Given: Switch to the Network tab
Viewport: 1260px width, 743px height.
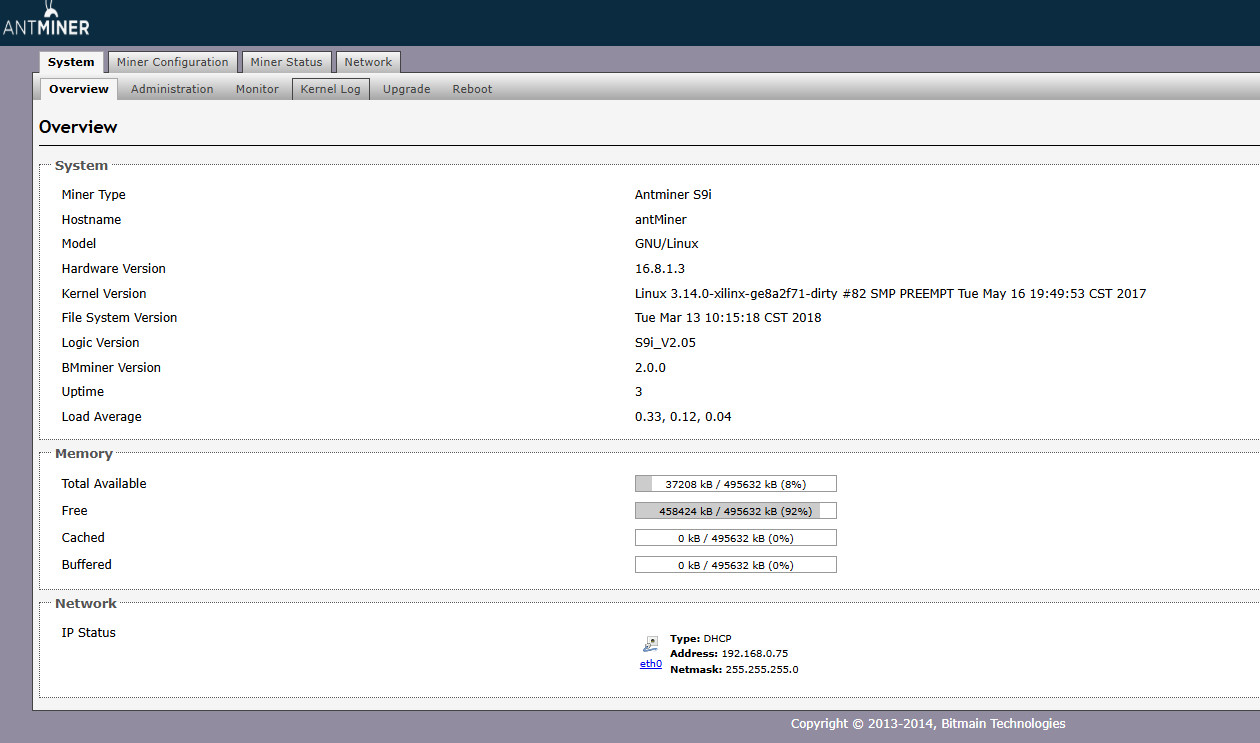Looking at the screenshot, I should click(368, 62).
